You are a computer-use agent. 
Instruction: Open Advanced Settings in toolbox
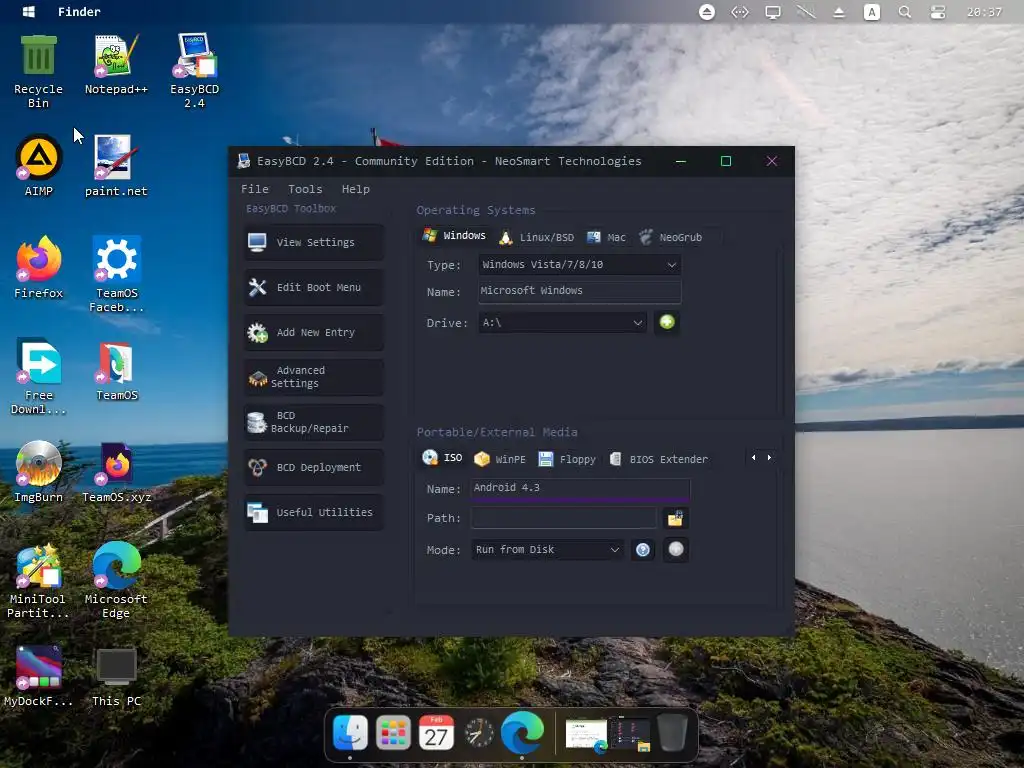(313, 377)
